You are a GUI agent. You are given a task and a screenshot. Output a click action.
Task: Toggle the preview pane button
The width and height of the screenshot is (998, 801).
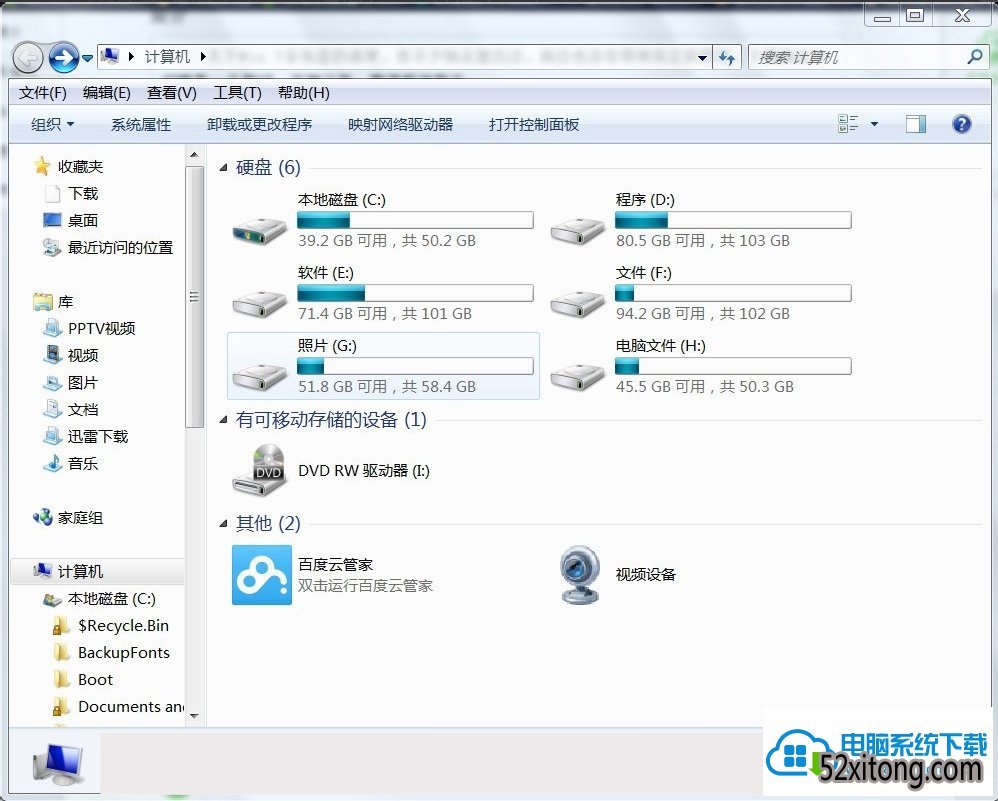(915, 124)
